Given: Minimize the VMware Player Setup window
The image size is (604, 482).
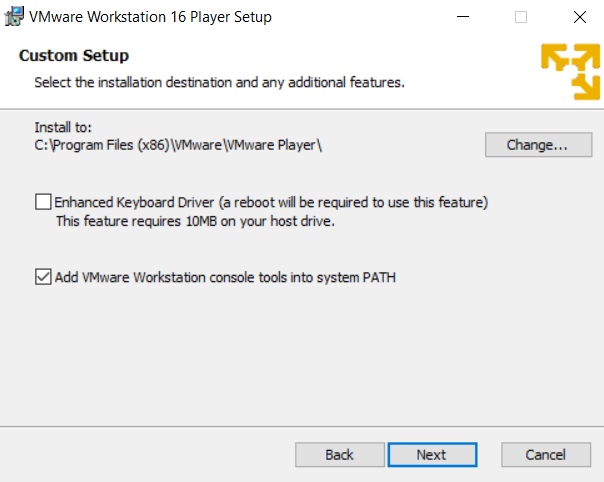Looking at the screenshot, I should tap(463, 17).
